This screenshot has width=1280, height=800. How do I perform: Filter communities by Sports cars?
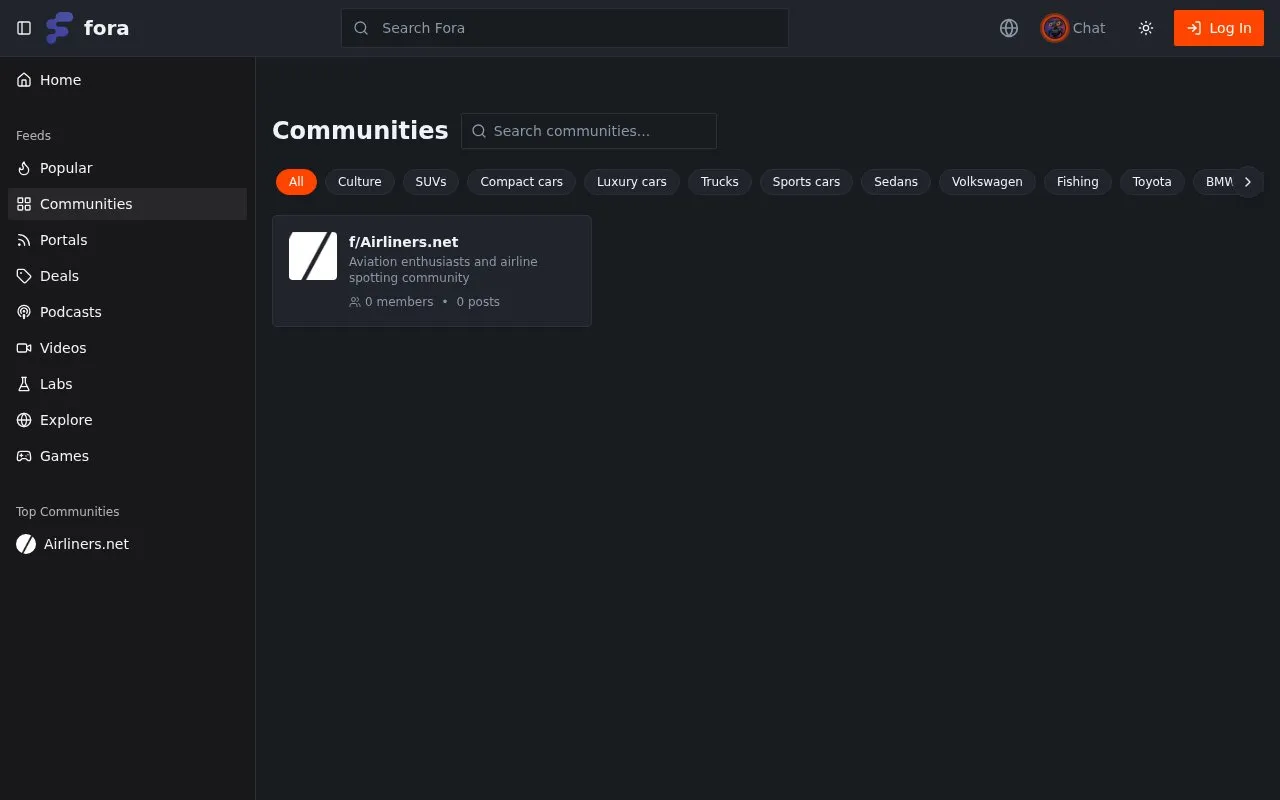click(806, 182)
